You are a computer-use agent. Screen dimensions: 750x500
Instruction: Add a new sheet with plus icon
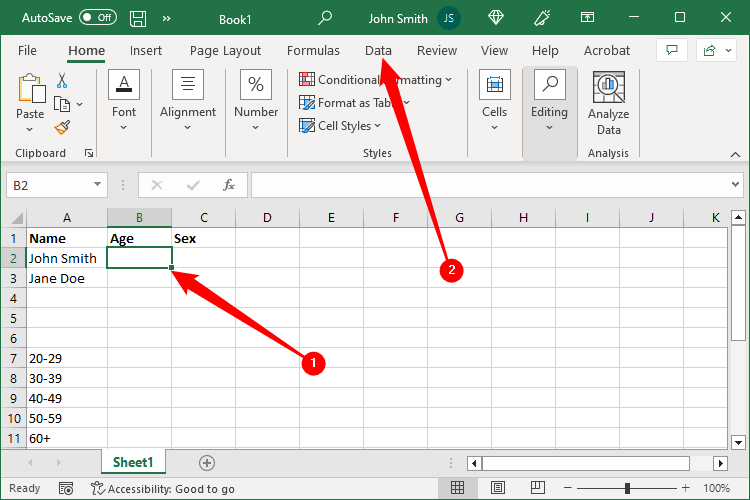tap(207, 462)
